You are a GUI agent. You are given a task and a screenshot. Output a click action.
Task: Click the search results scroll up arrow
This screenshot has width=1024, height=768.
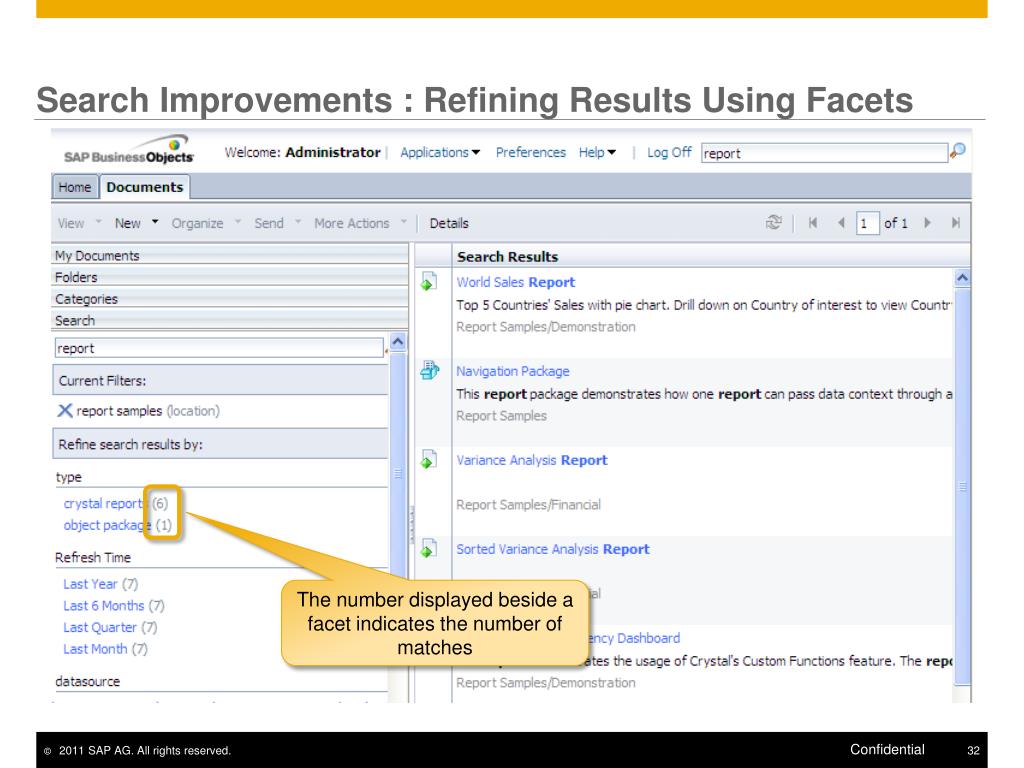pos(962,278)
